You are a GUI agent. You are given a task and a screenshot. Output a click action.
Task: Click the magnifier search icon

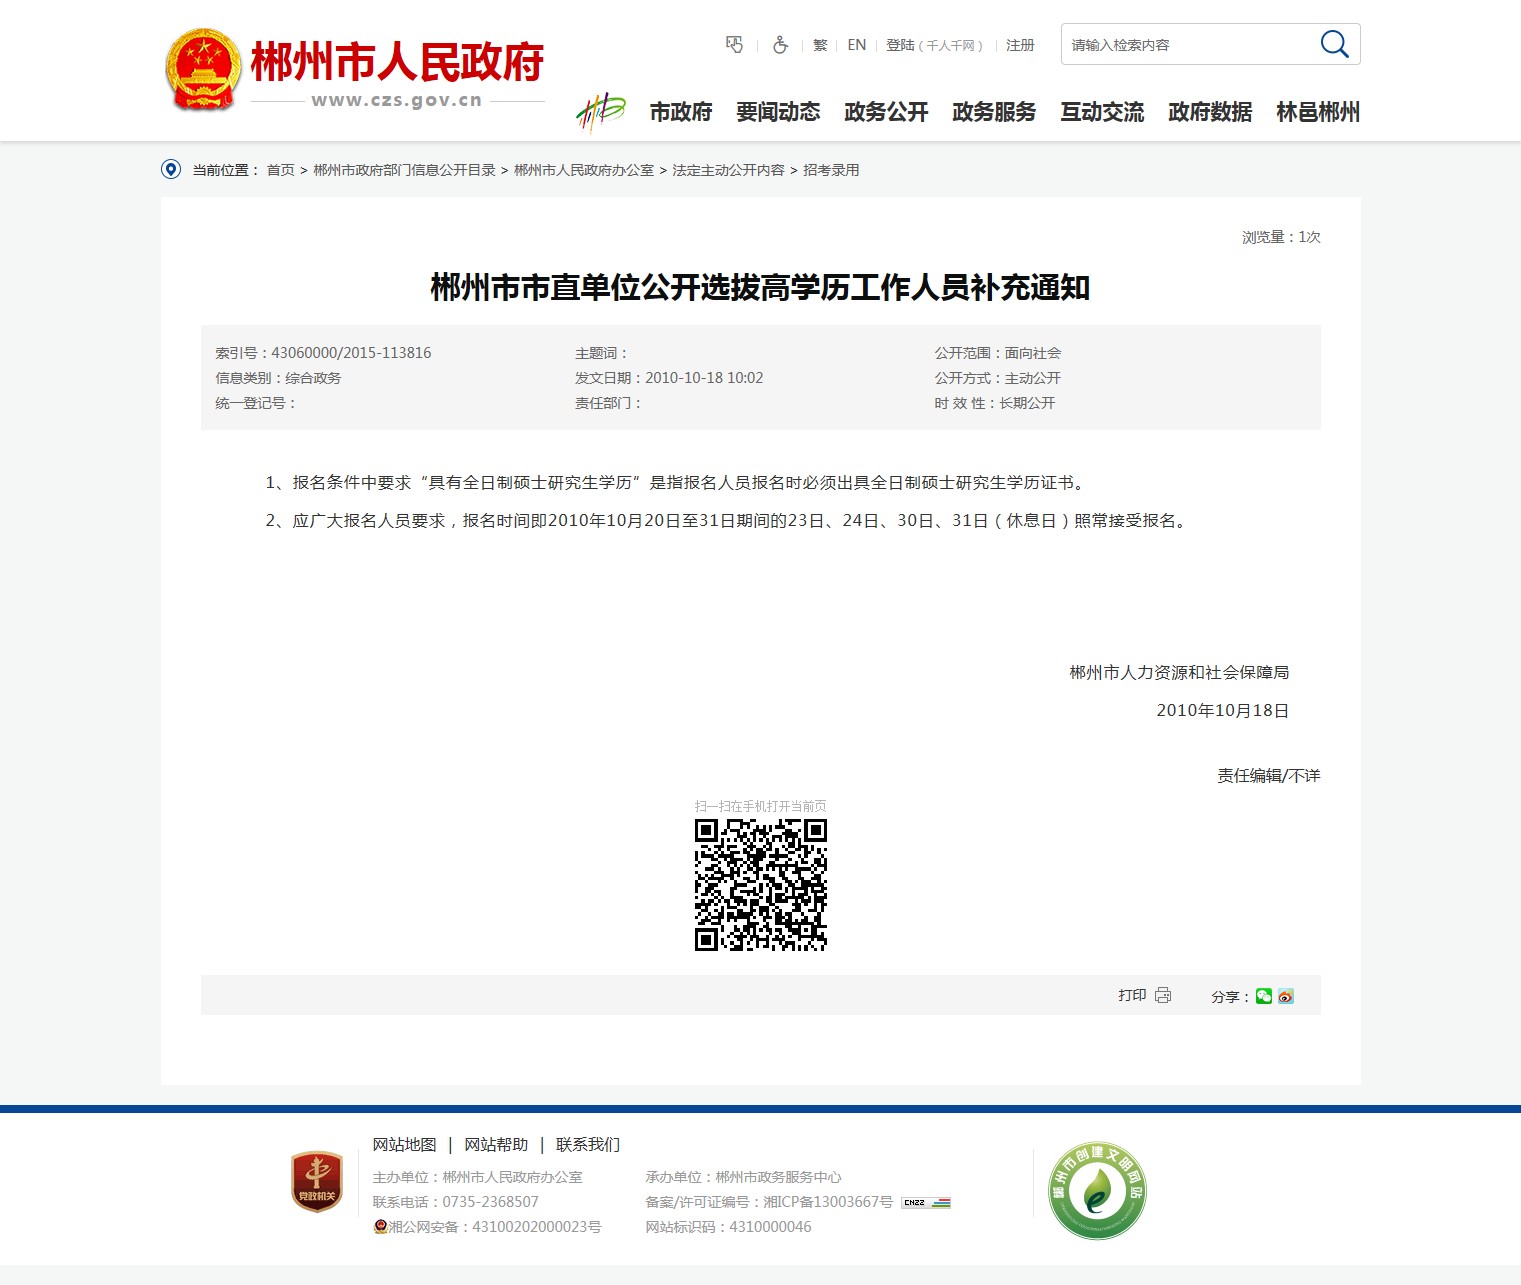click(x=1334, y=44)
